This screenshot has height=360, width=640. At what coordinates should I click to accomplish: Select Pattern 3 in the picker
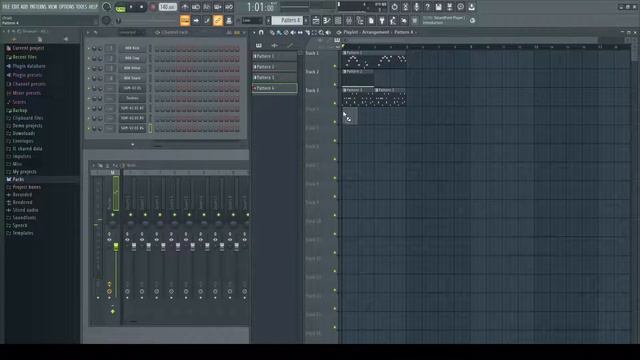[275, 78]
